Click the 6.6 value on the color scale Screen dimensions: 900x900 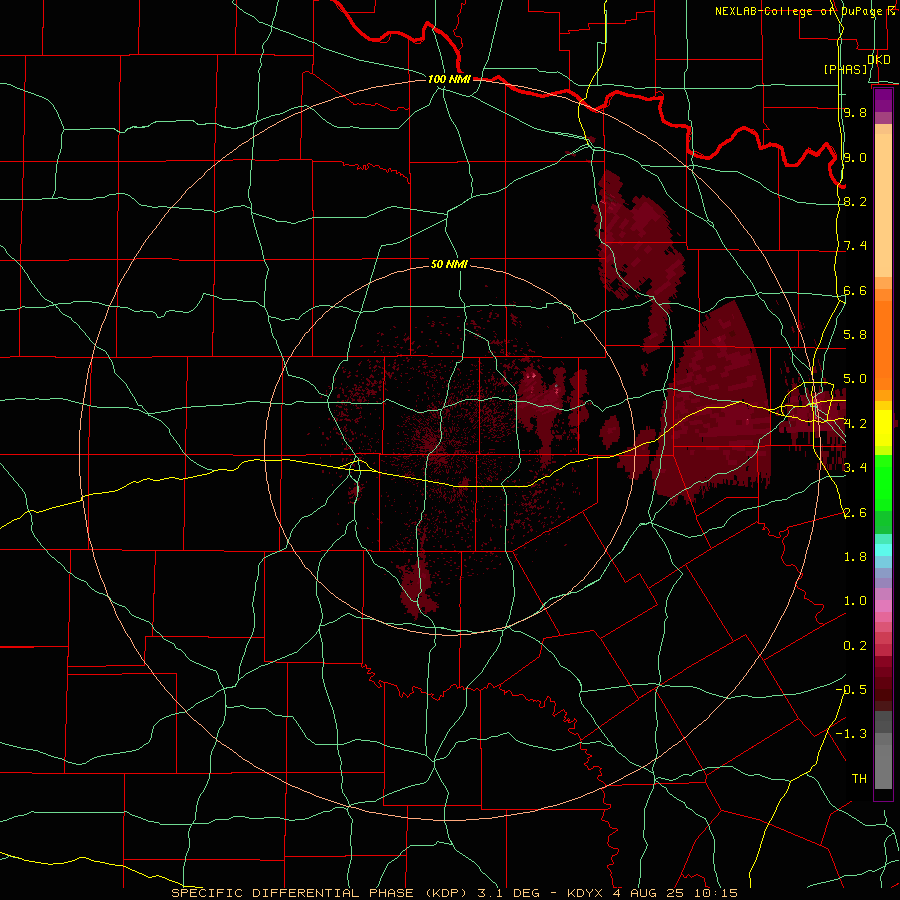click(855, 290)
